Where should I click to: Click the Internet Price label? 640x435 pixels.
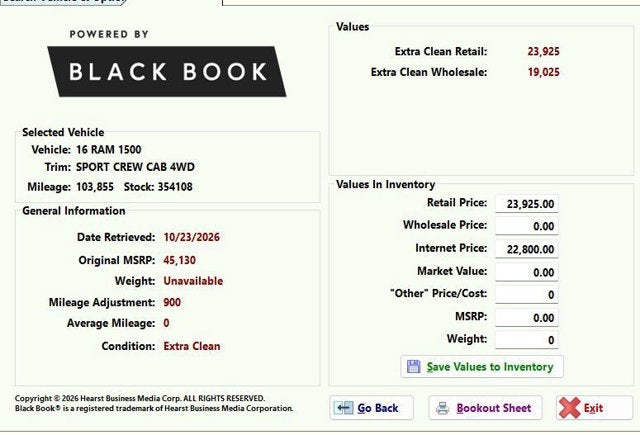(451, 248)
